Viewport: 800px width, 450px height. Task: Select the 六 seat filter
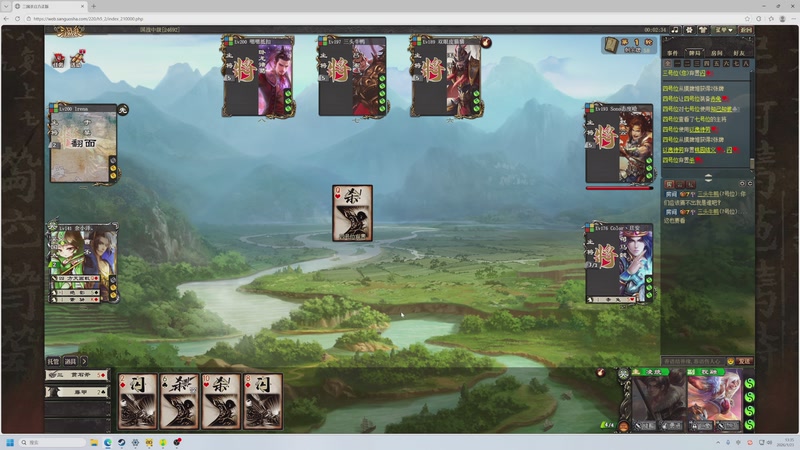pyautogui.click(x=727, y=63)
